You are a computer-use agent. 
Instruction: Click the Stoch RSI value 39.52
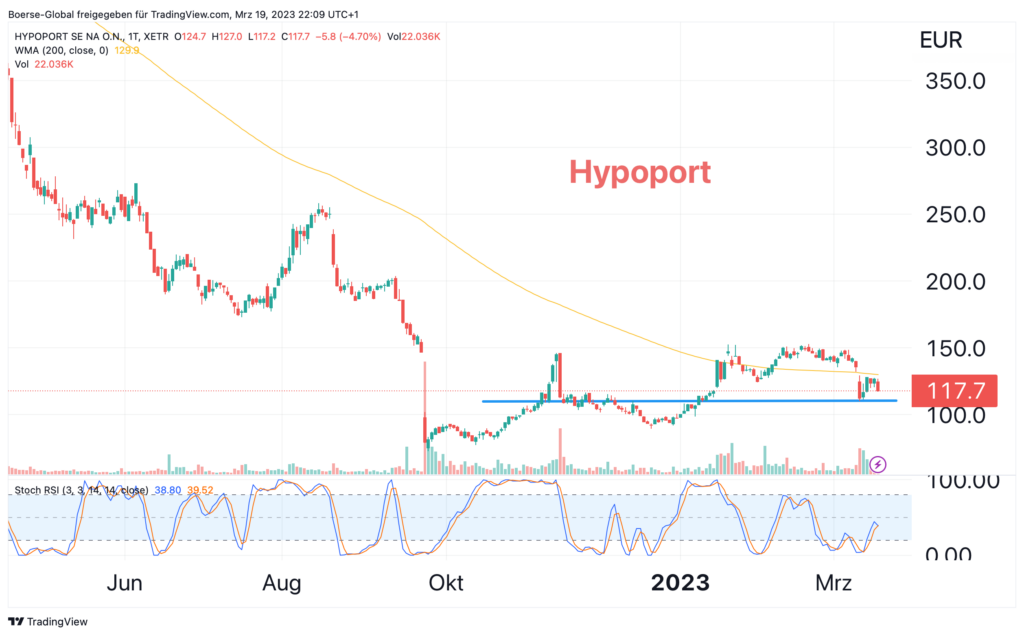pos(200,490)
